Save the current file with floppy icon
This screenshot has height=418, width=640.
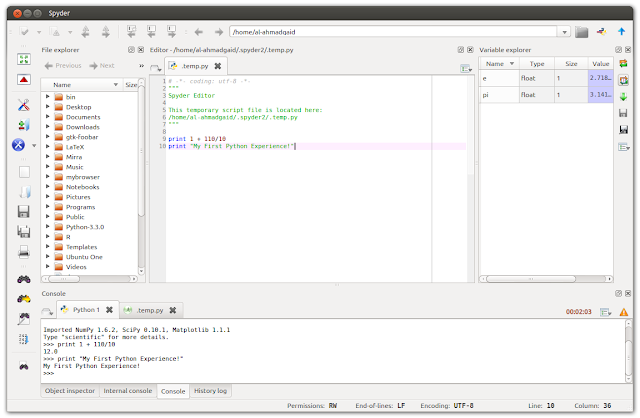tap(24, 211)
